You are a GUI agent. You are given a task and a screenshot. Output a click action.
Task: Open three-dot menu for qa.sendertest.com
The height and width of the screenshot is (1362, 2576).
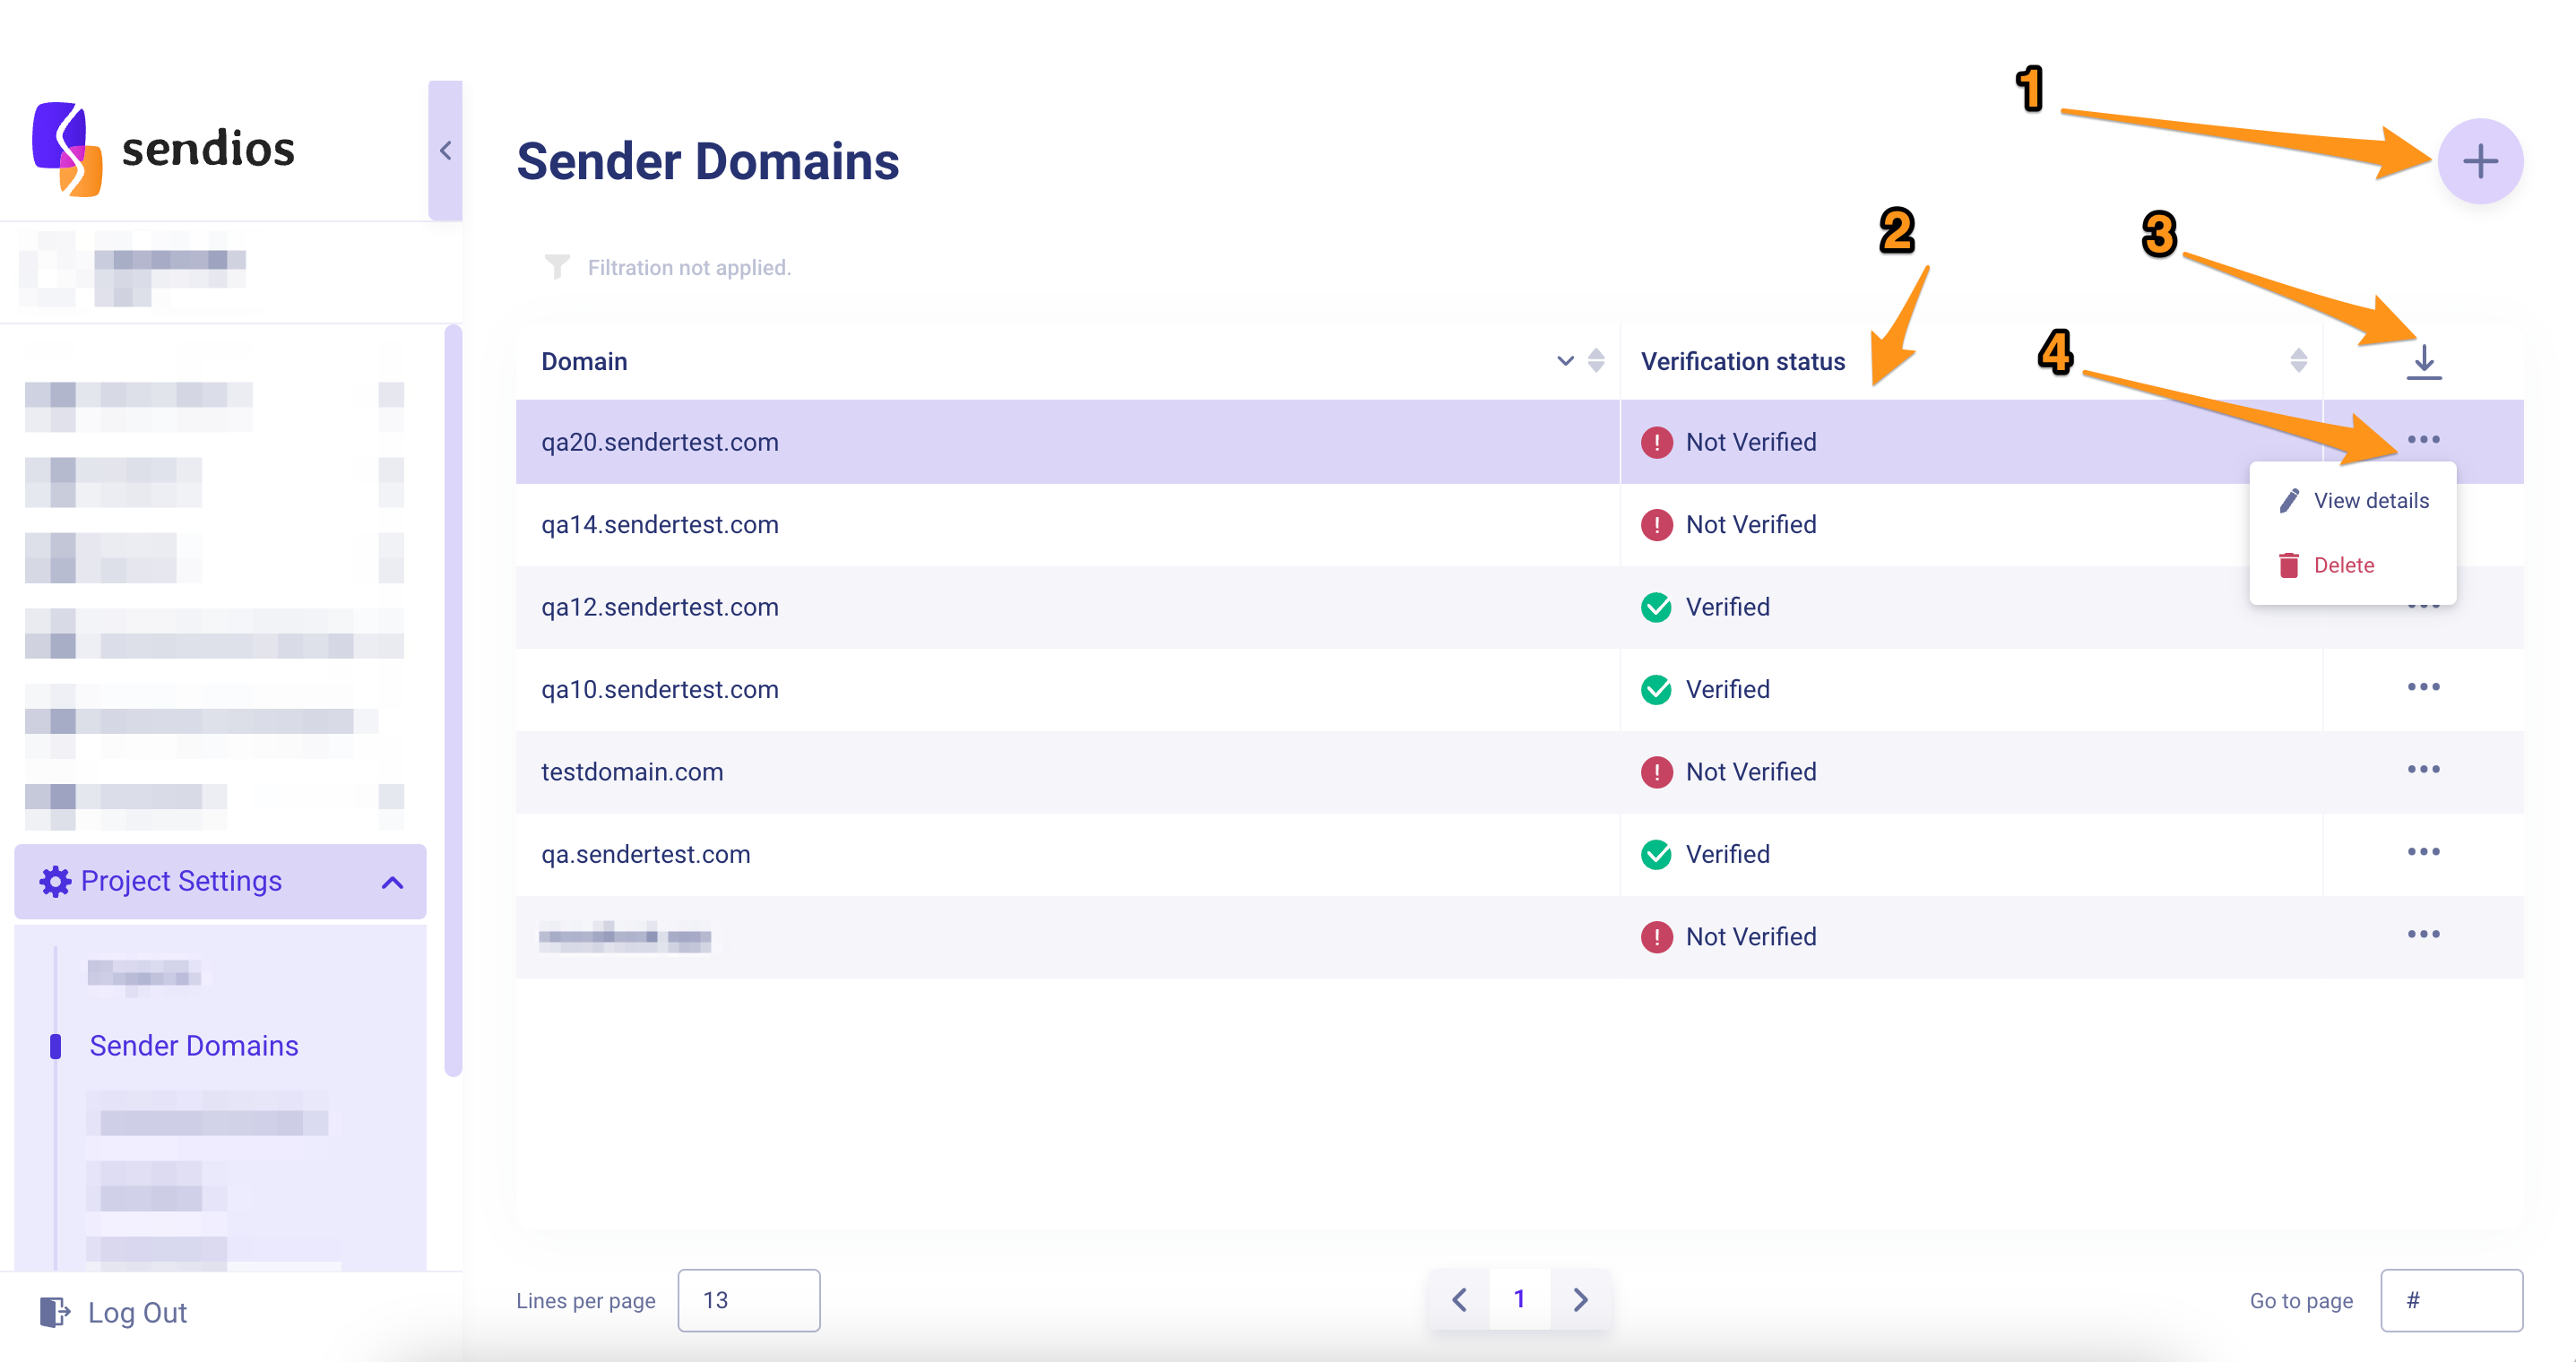click(2423, 852)
